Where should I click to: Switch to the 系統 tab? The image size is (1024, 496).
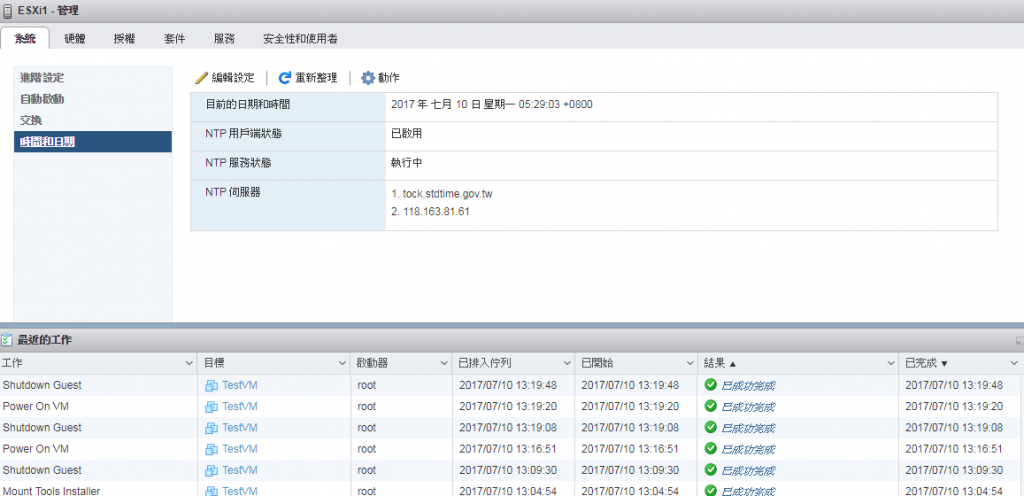point(25,39)
